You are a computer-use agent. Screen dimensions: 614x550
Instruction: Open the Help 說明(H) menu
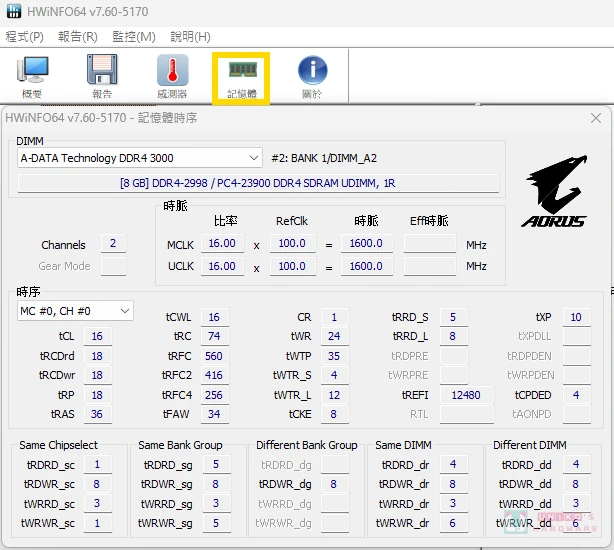coord(190,37)
